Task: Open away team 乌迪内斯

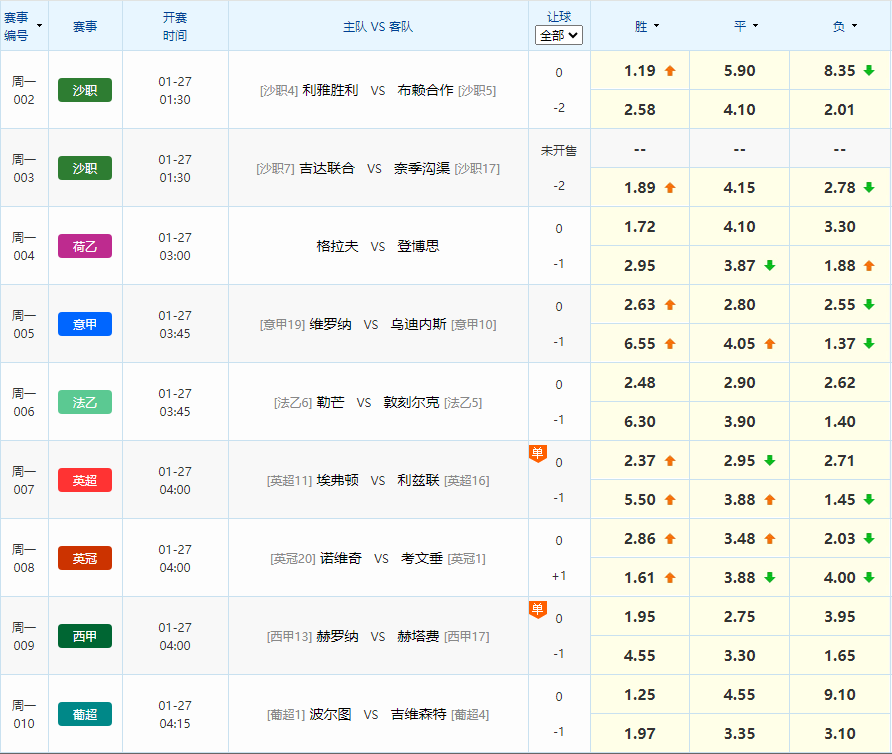Action: (x=419, y=324)
